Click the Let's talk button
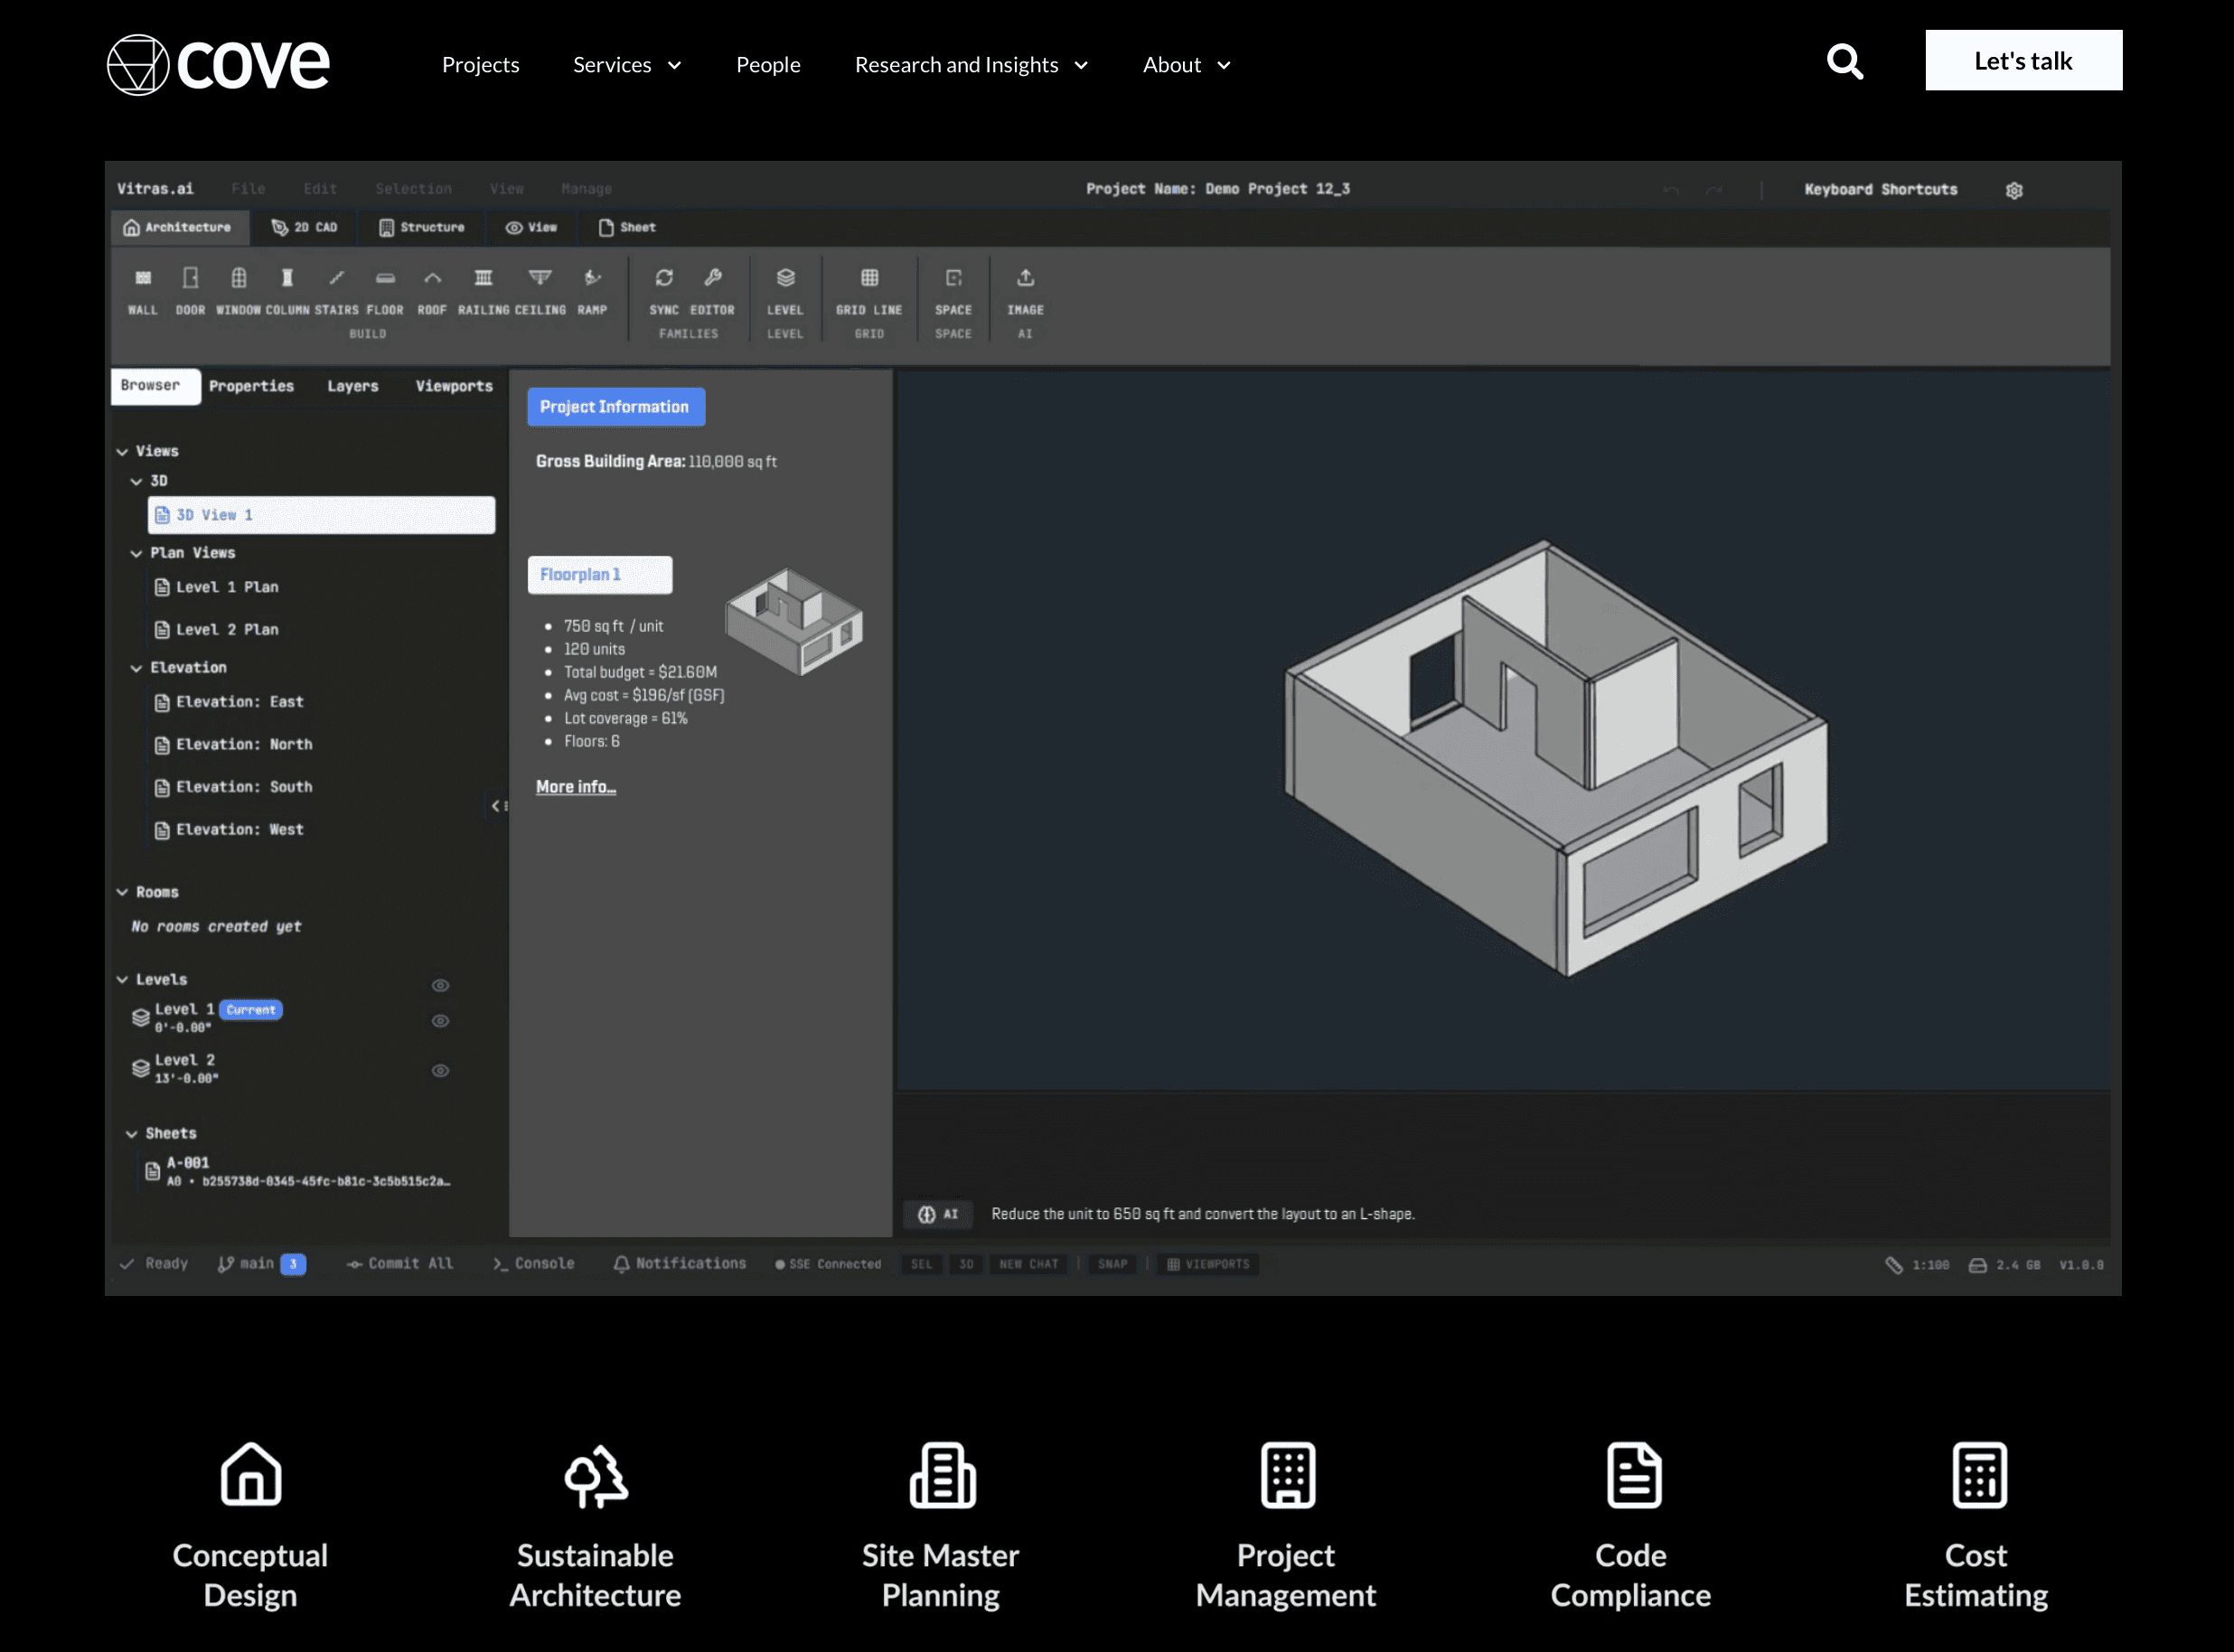The image size is (2234, 1652). click(x=2023, y=61)
